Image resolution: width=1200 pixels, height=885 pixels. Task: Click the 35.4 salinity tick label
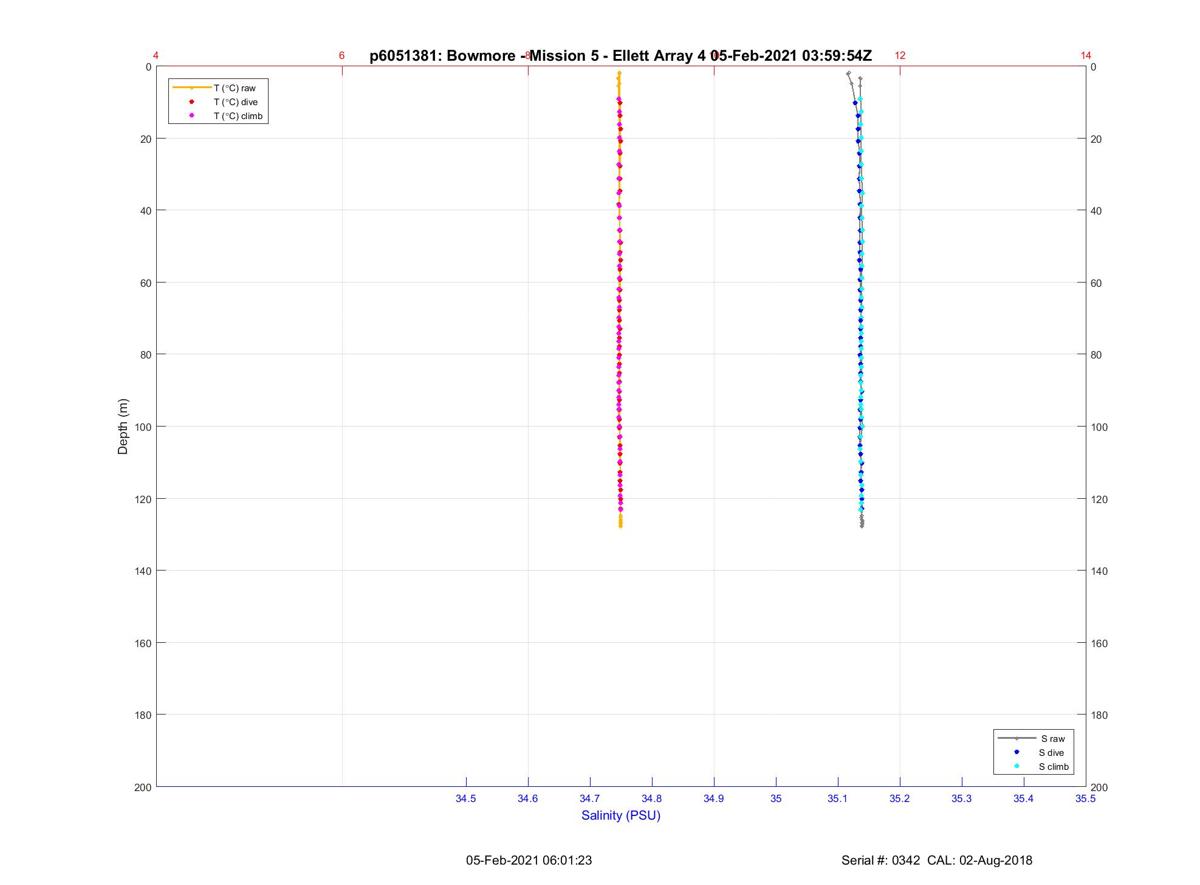(1024, 798)
